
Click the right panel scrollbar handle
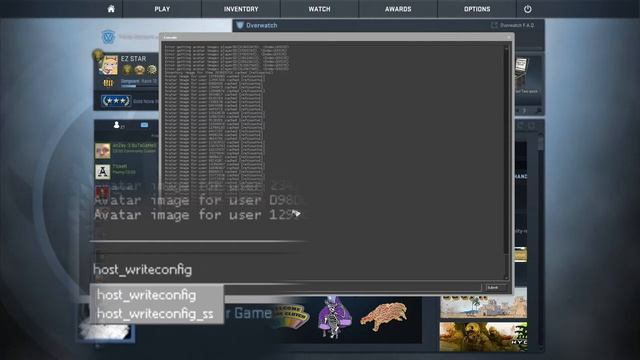coord(541,143)
